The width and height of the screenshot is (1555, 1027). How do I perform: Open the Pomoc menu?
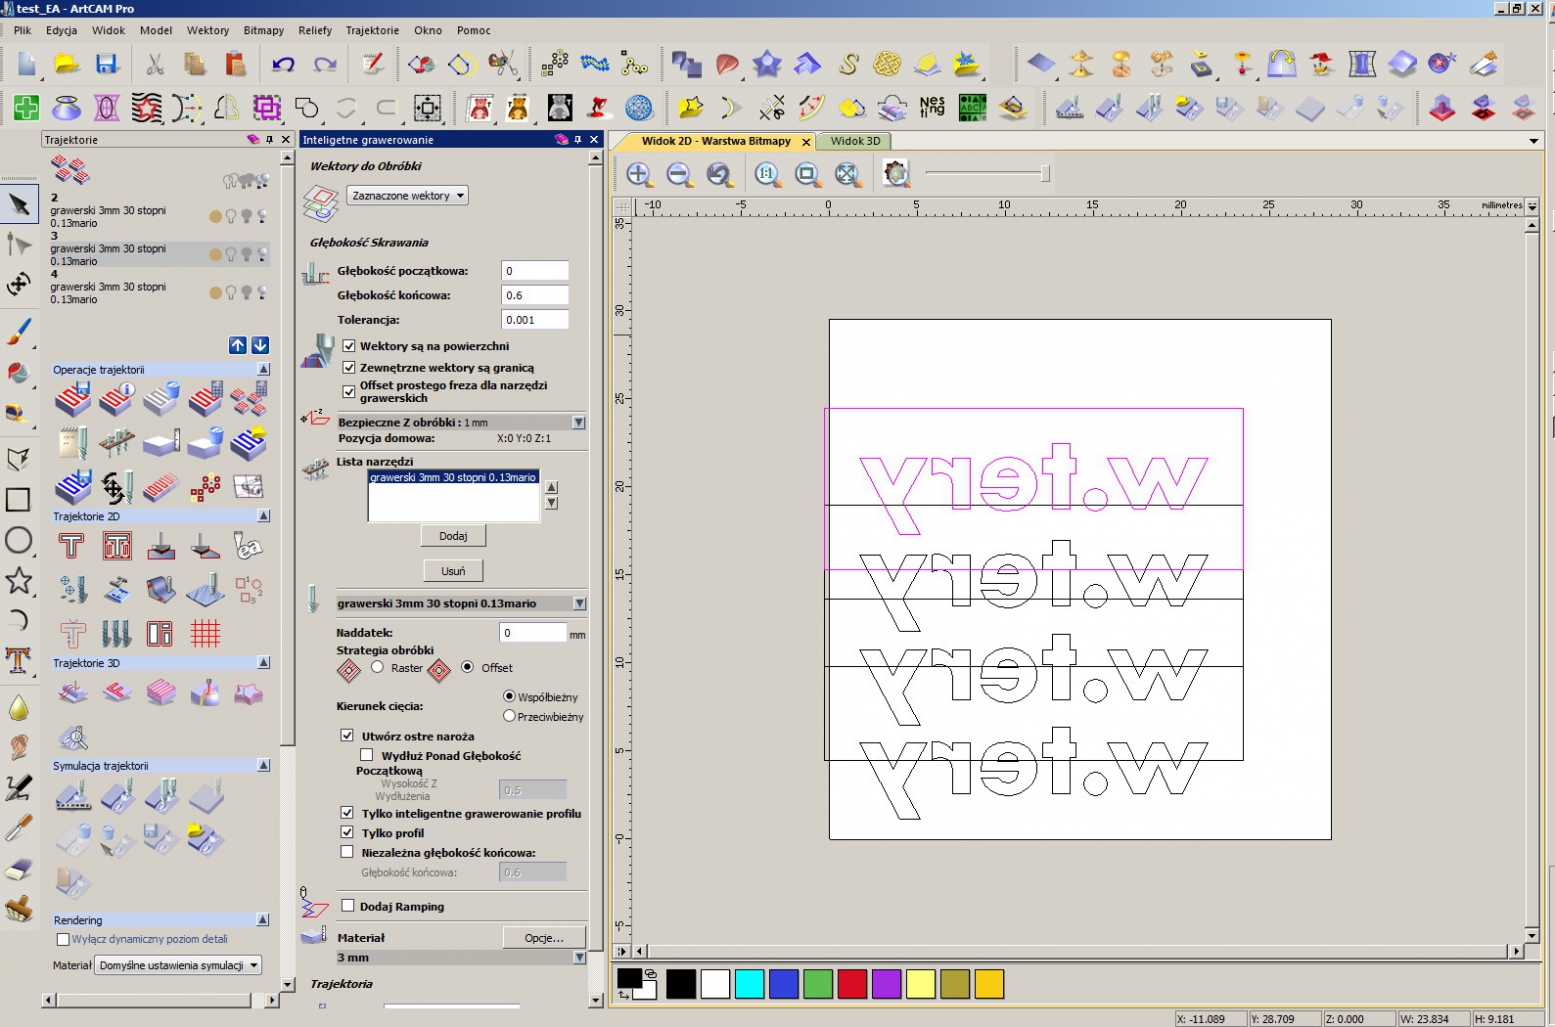pyautogui.click(x=474, y=30)
